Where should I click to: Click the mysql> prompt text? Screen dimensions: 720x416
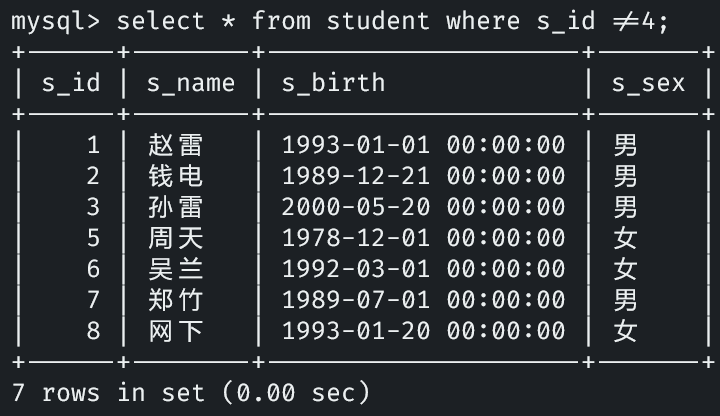55,21
